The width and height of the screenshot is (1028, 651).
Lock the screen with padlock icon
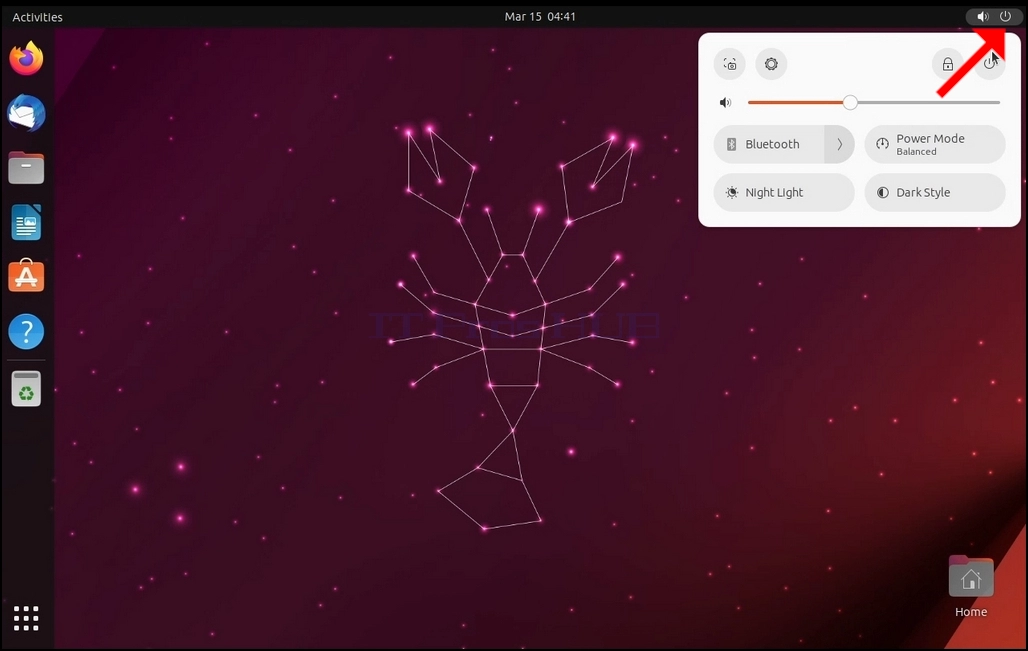pos(947,64)
